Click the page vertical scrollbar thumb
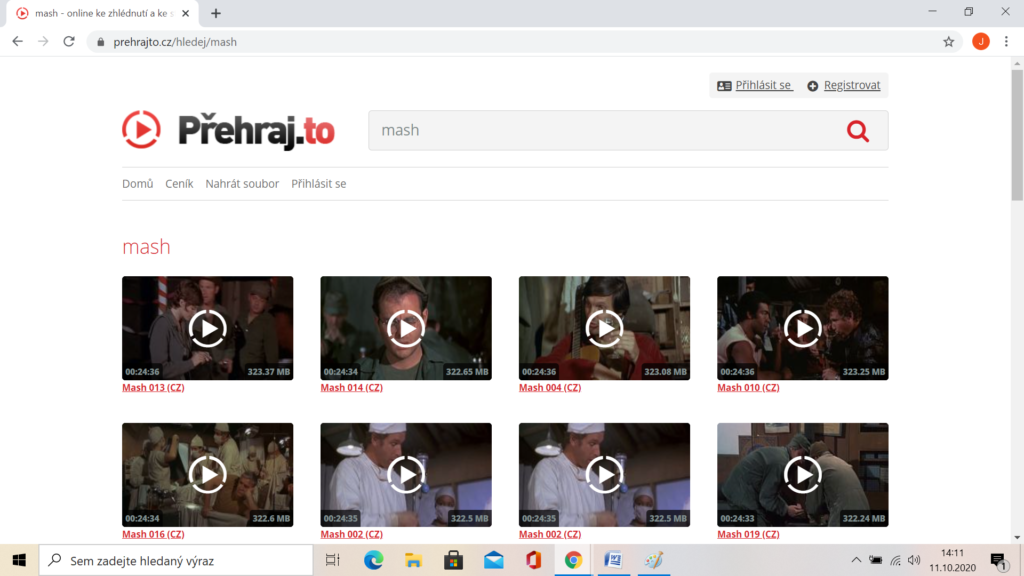The height and width of the screenshot is (576, 1024). [1017, 134]
